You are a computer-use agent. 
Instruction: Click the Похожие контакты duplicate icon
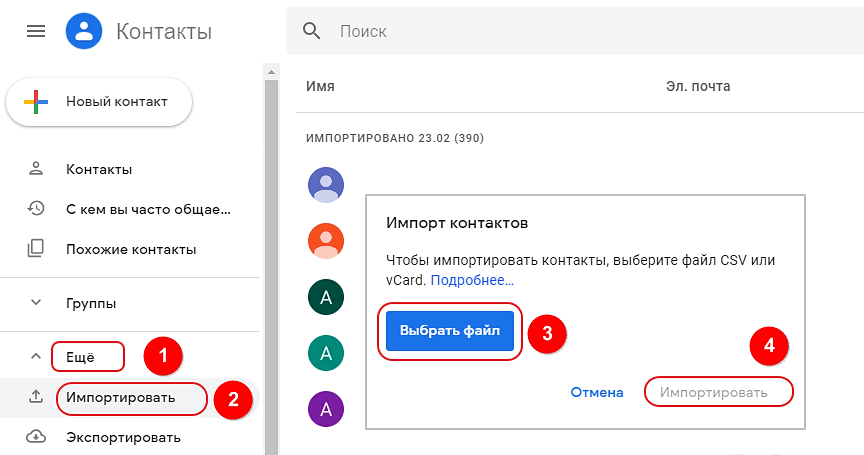[36, 249]
